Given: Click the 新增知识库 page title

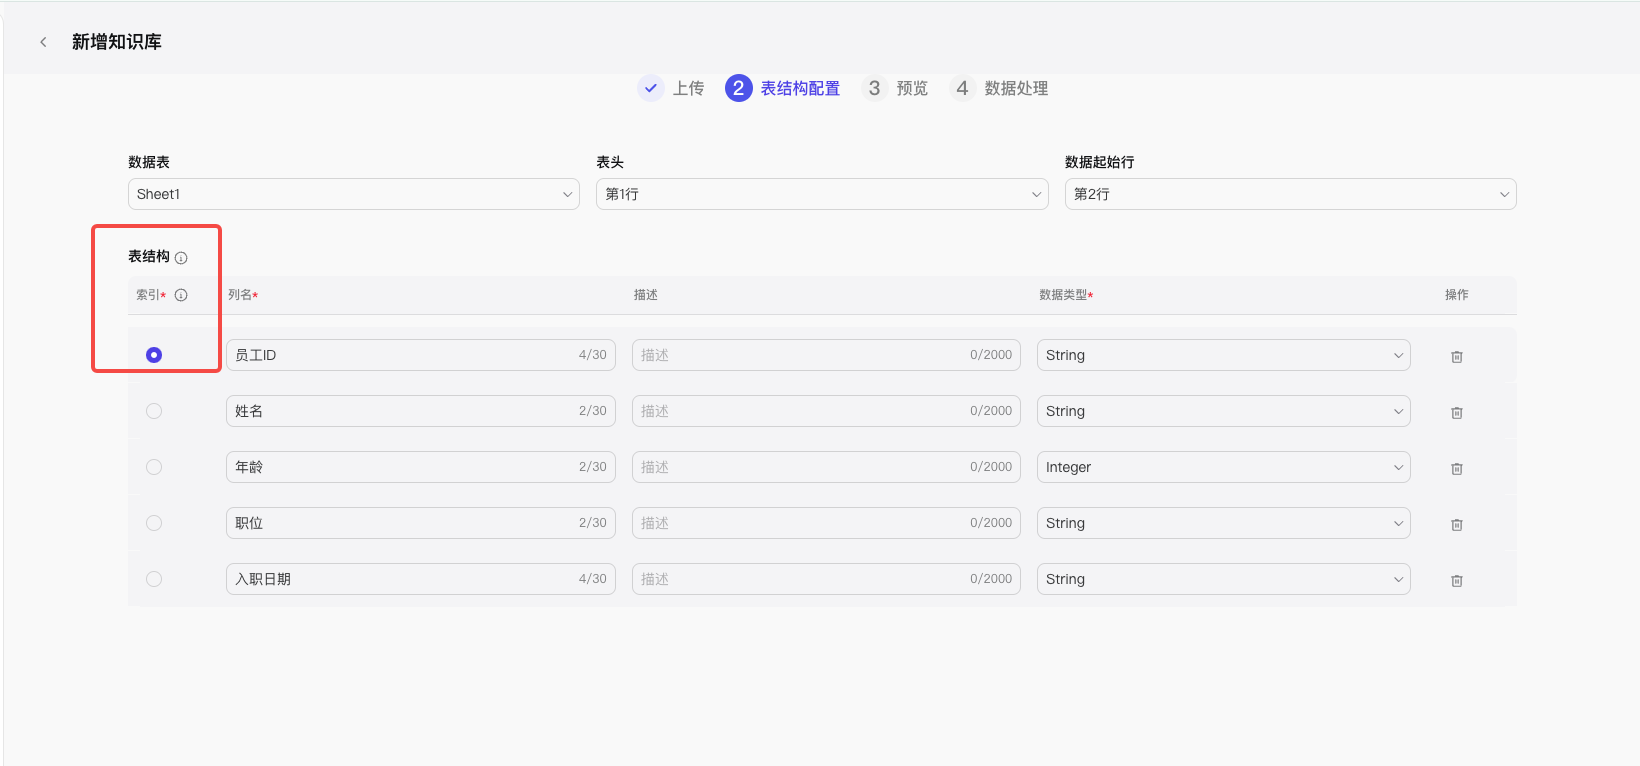Looking at the screenshot, I should point(117,42).
